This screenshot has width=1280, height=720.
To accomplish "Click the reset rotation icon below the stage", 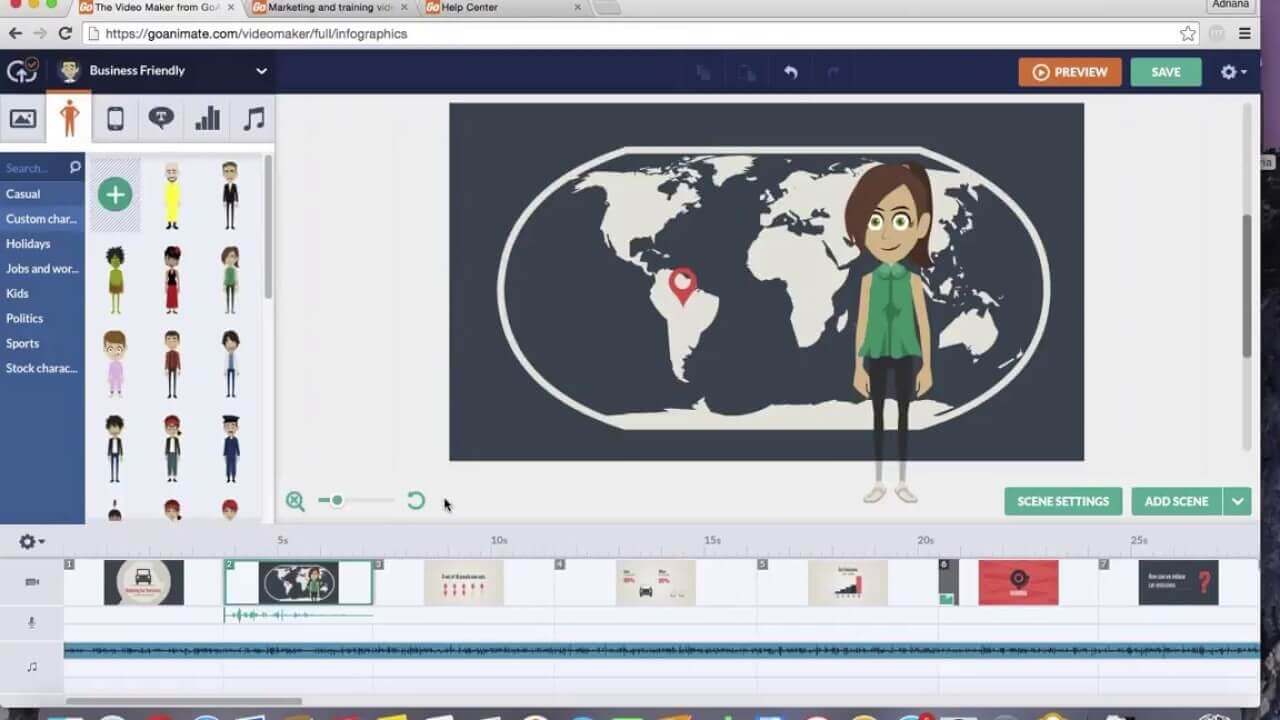I will coord(415,500).
